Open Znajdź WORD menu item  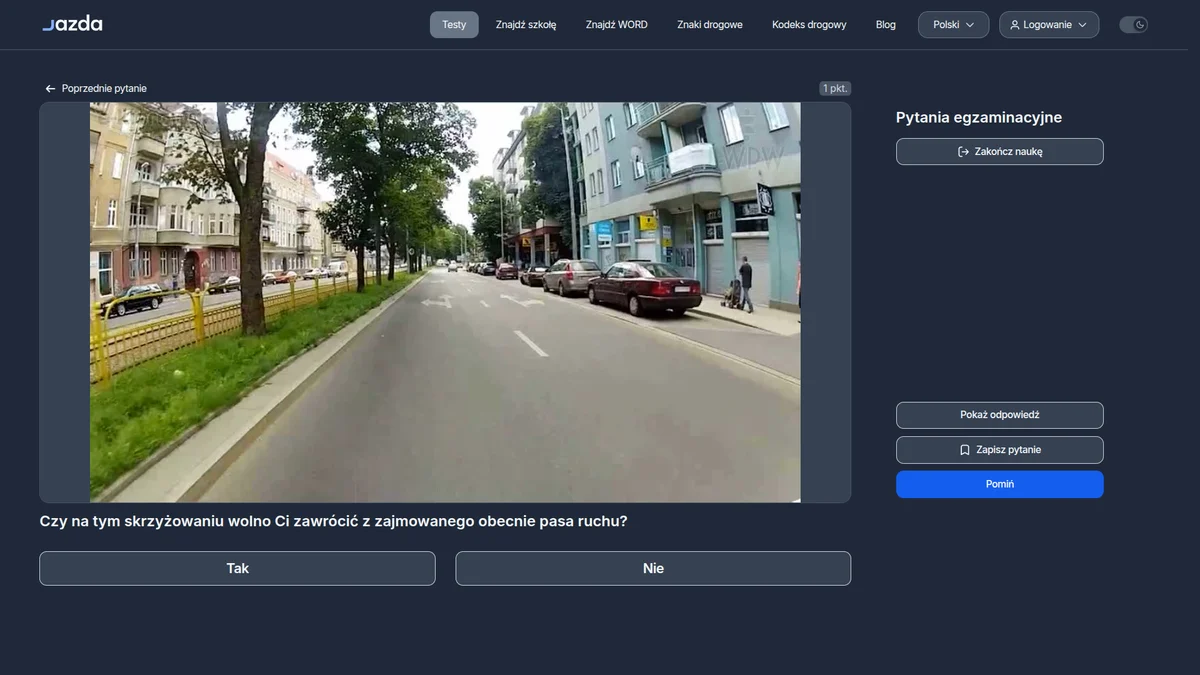pos(617,25)
